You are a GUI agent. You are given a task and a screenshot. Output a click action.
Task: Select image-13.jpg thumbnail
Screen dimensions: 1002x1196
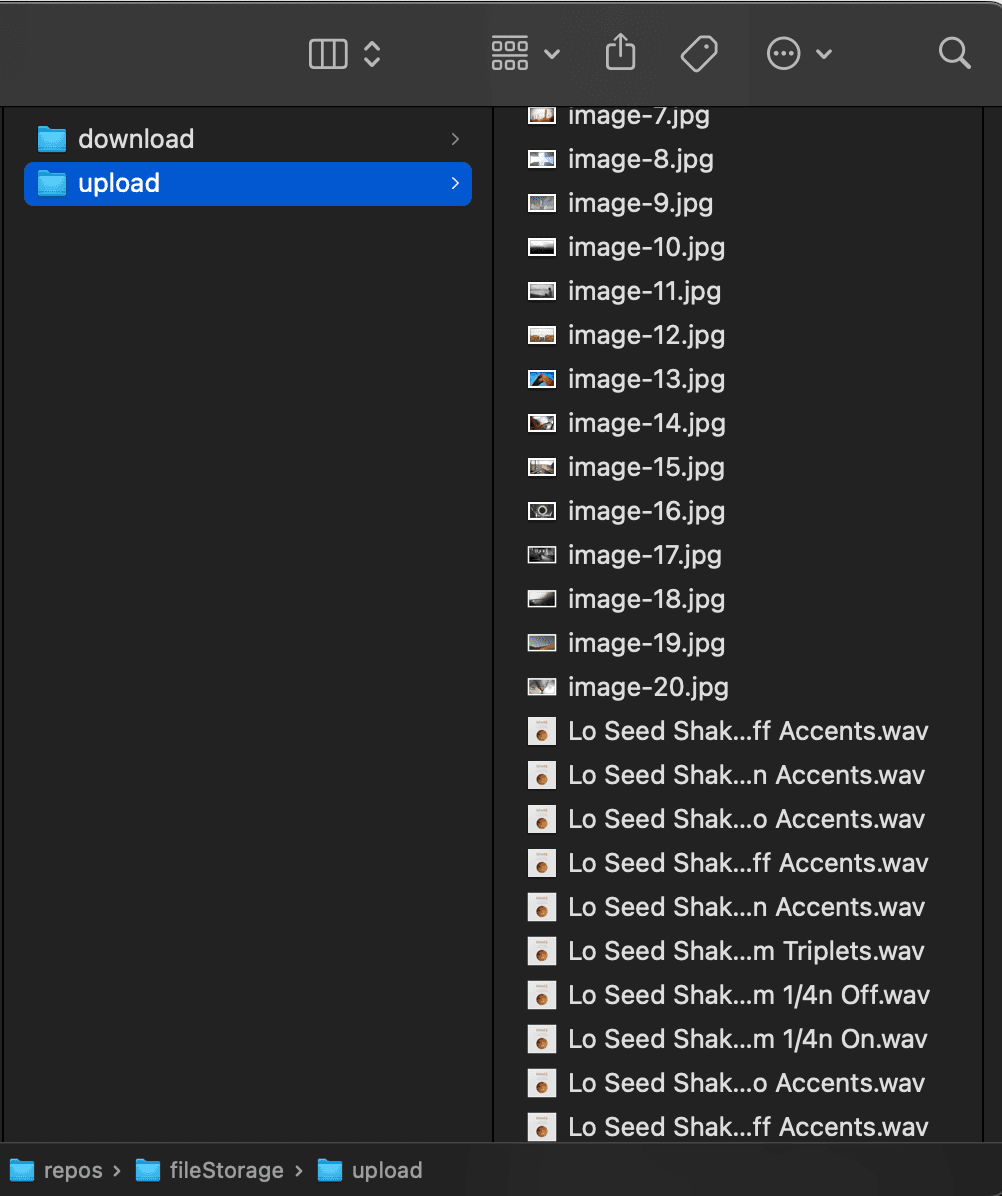click(x=541, y=379)
